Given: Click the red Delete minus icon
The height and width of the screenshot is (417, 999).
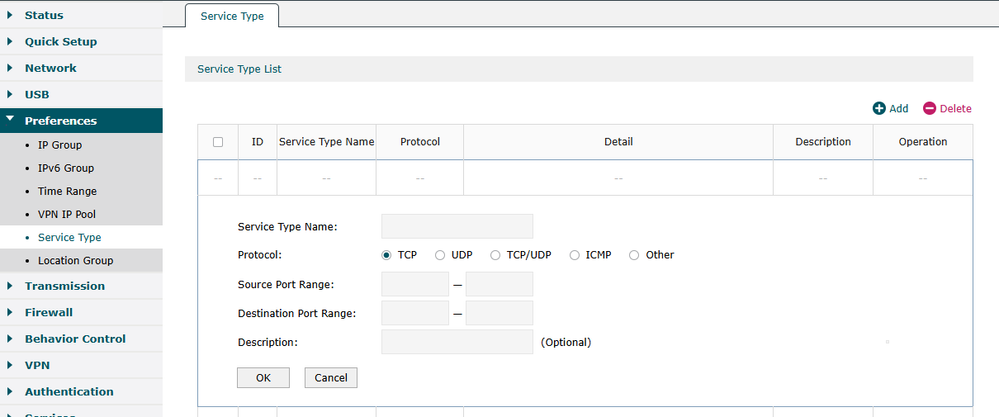Looking at the screenshot, I should [929, 108].
